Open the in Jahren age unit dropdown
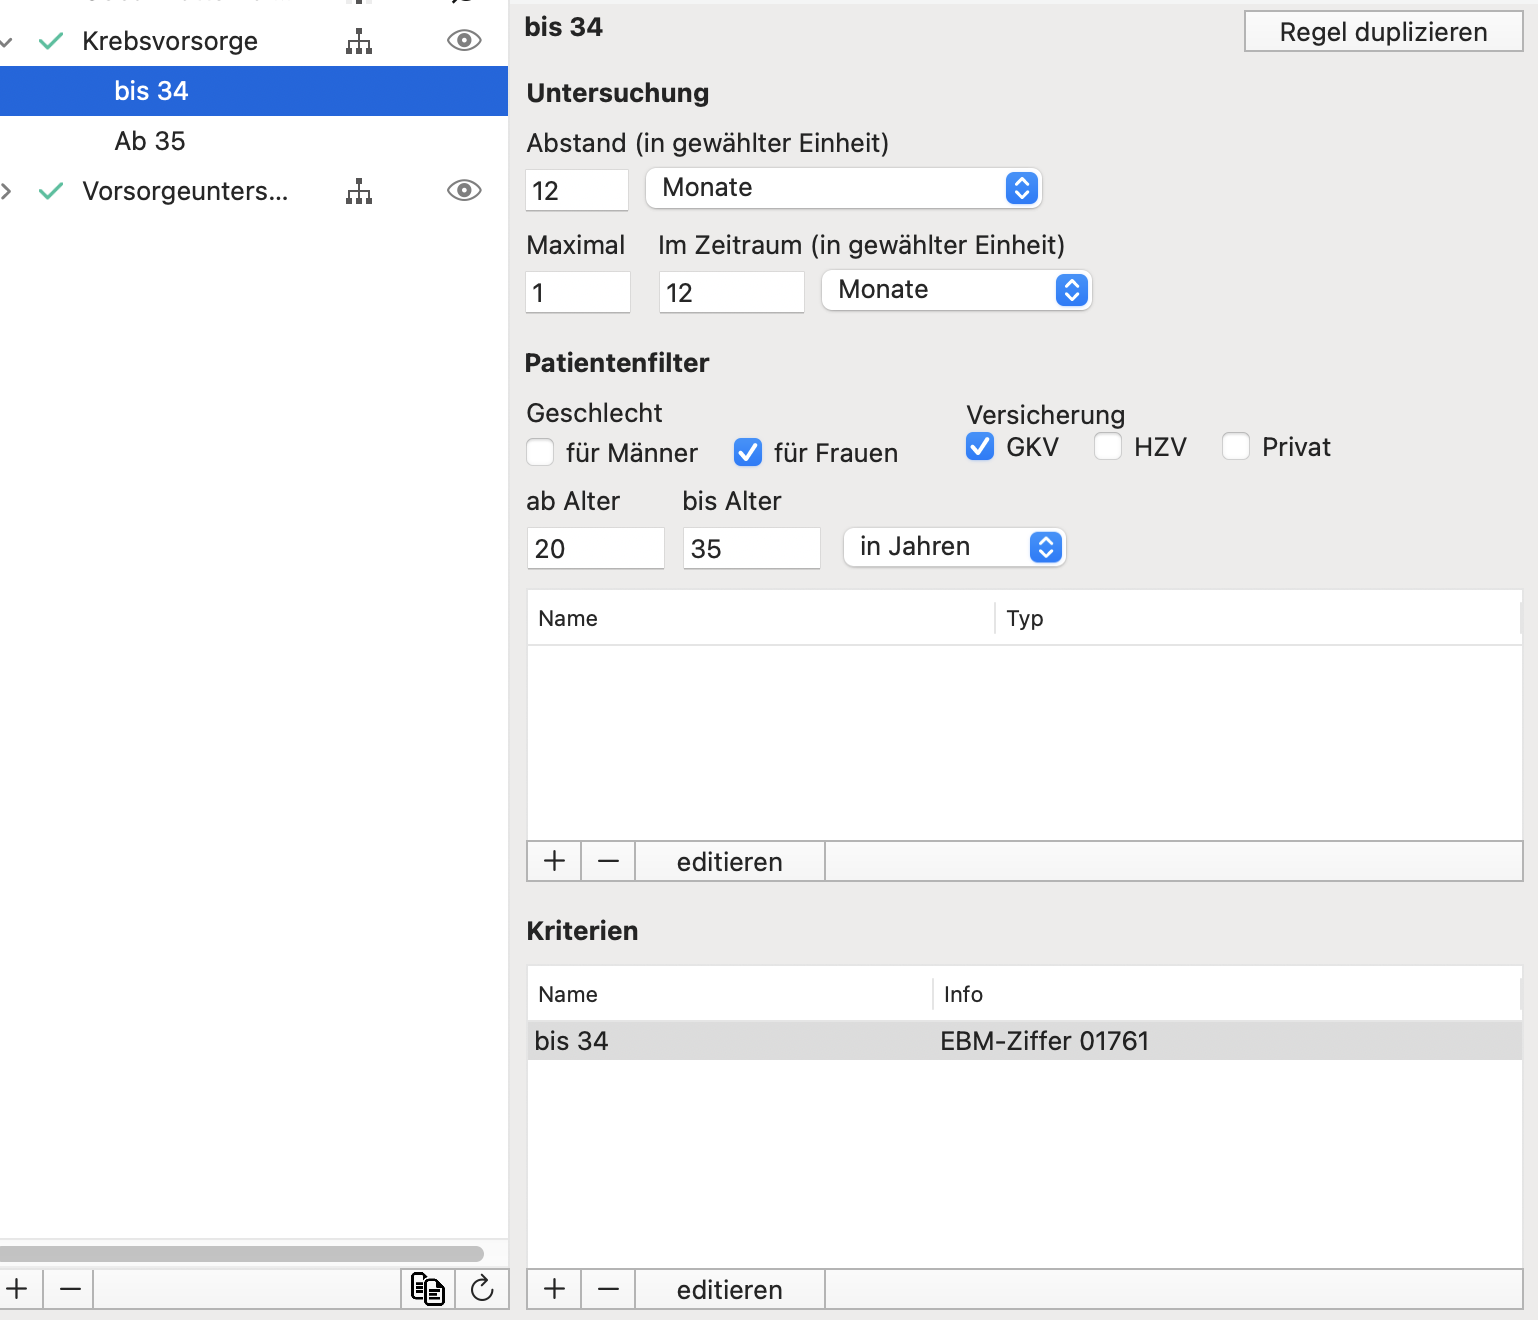This screenshot has height=1320, width=1538. click(x=954, y=547)
